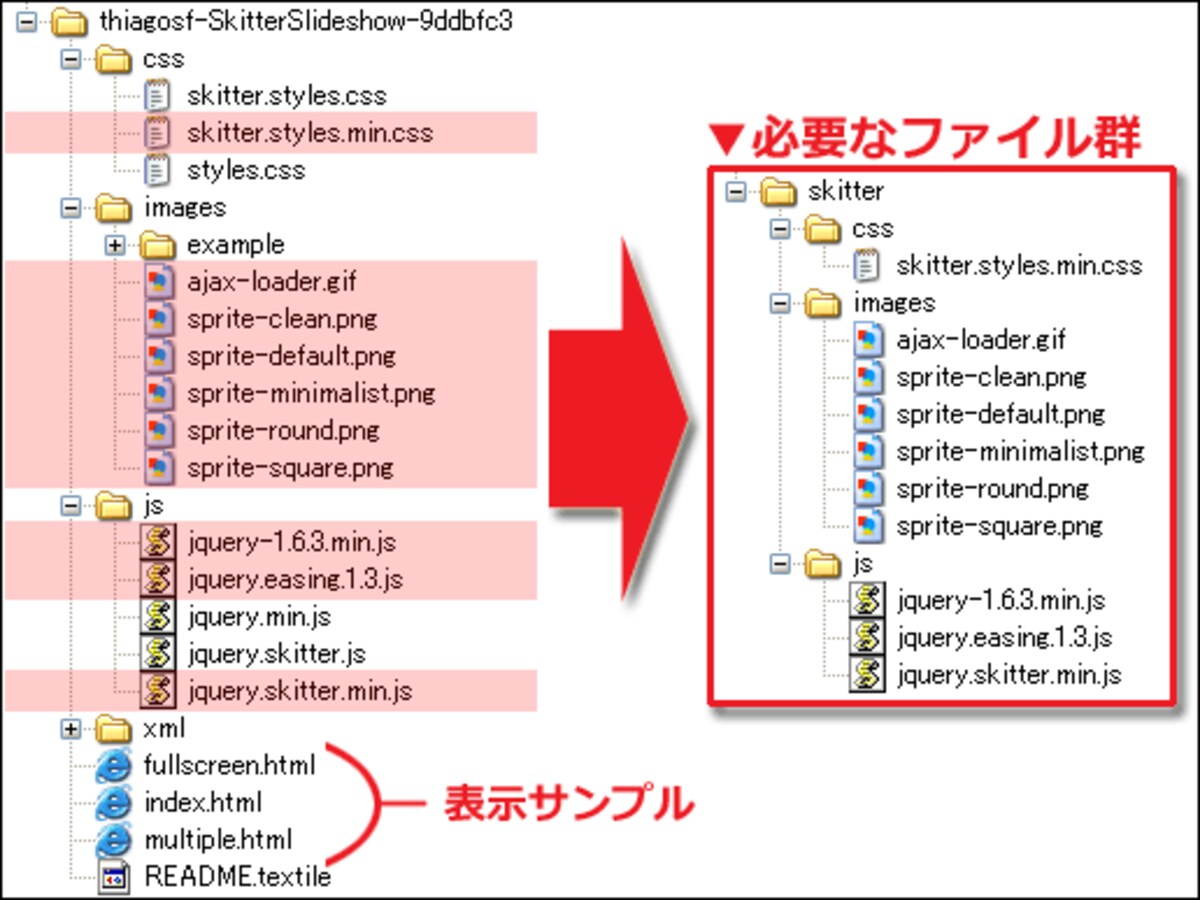This screenshot has width=1200, height=900.
Task: Click sprite-minimalist.png image icon in thiagosf tree
Action: (157, 393)
